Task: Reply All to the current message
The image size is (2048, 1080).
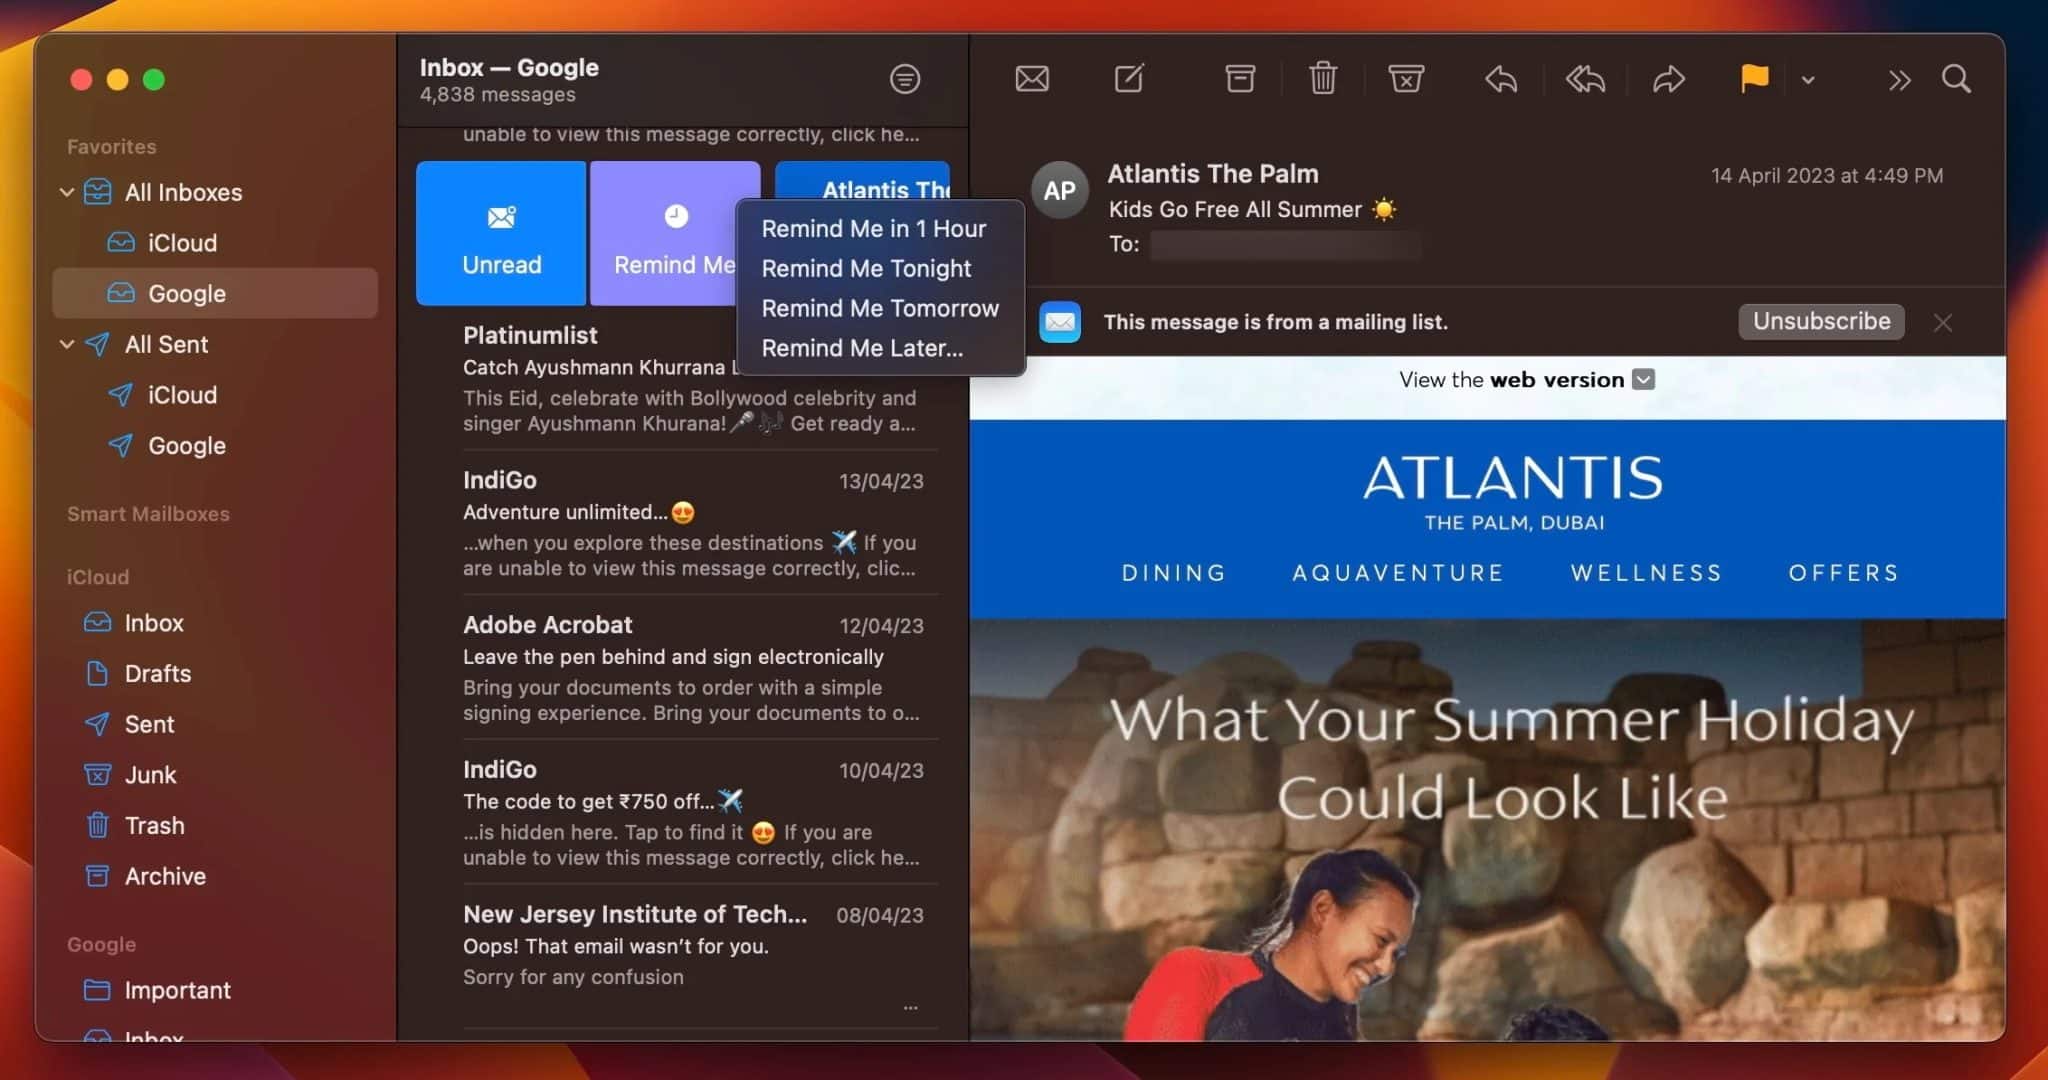Action: (x=1585, y=79)
